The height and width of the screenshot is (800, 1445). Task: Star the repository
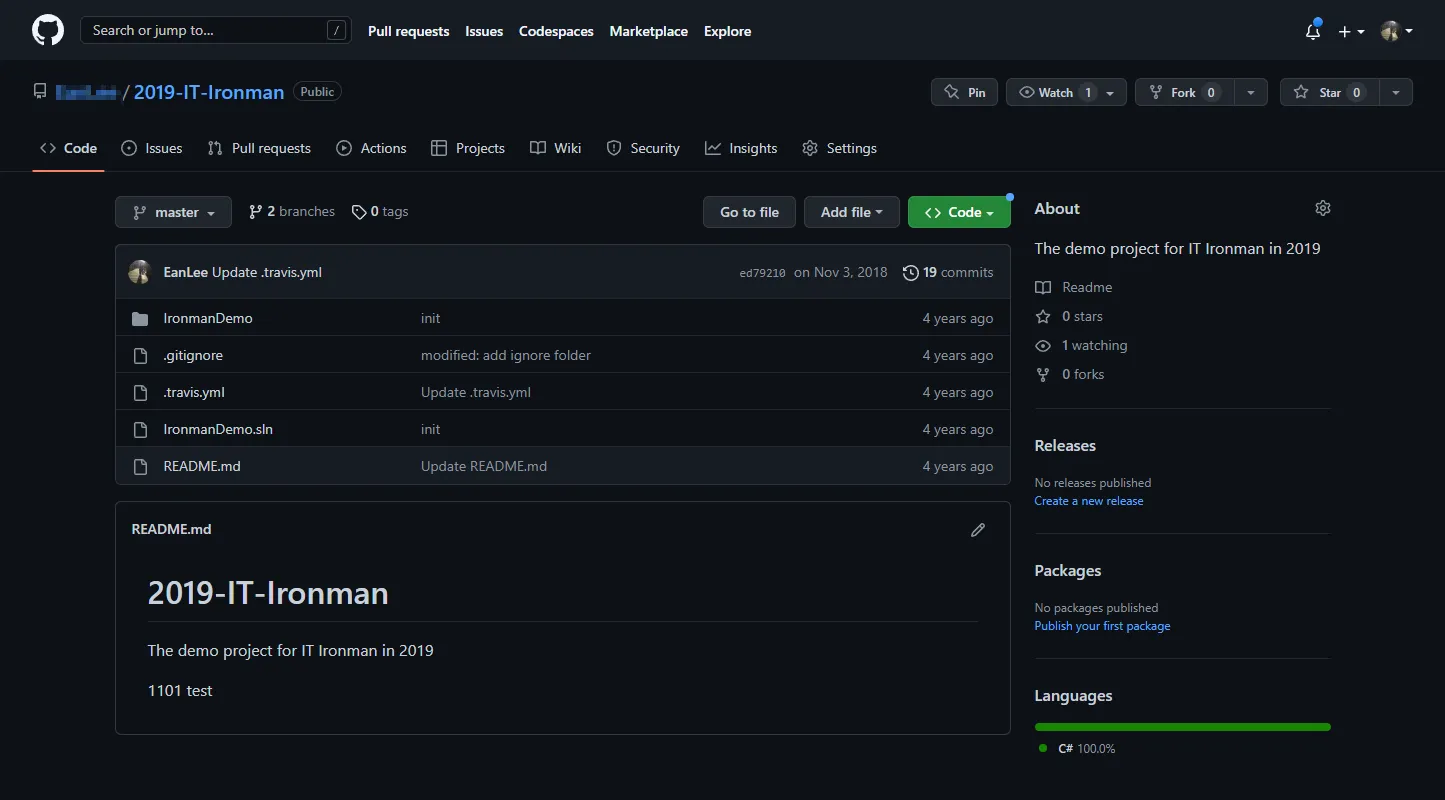1332,91
